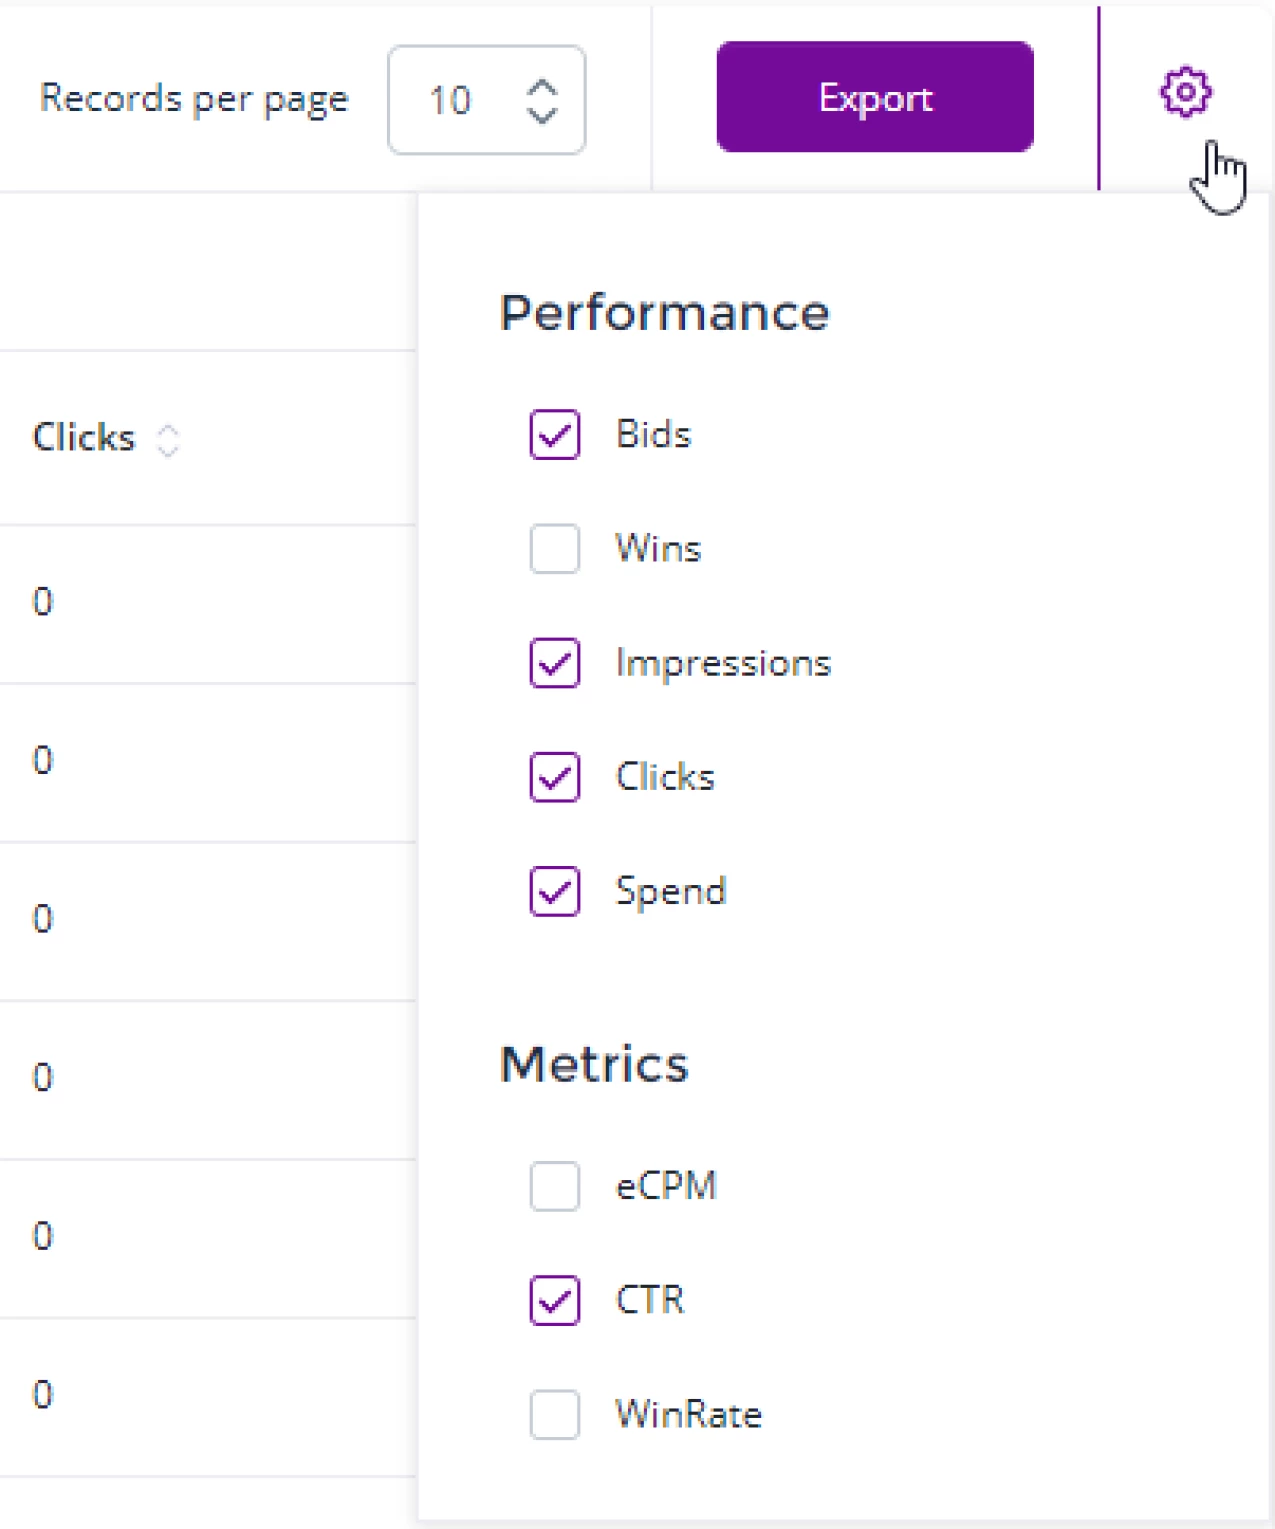Uncheck the Clicks performance option
This screenshot has height=1529, width=1275.
(x=554, y=778)
